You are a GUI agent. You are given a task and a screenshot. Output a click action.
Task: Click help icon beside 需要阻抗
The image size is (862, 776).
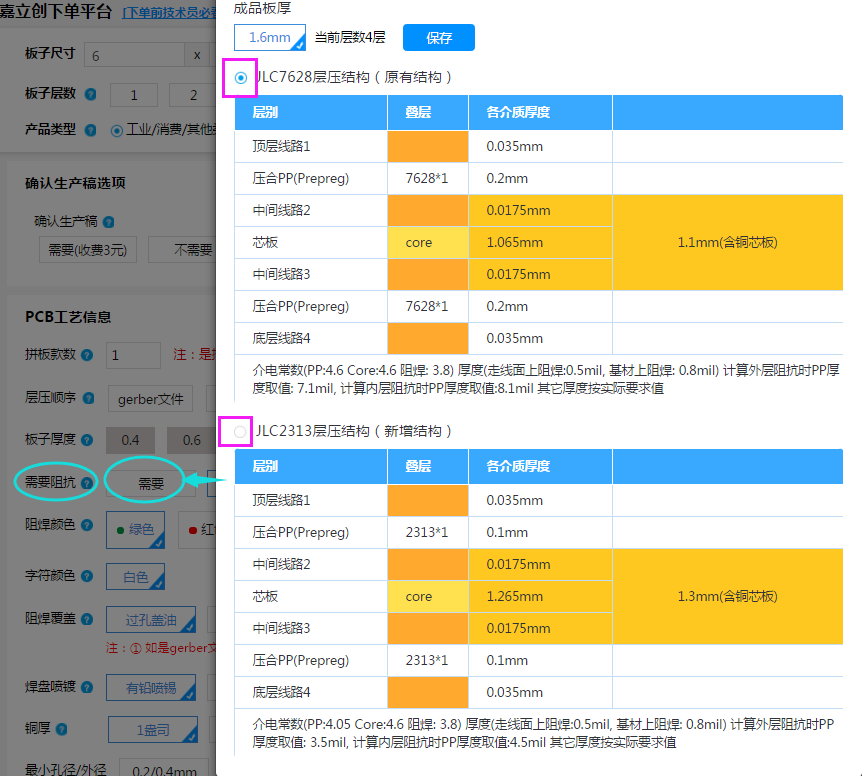(87, 484)
